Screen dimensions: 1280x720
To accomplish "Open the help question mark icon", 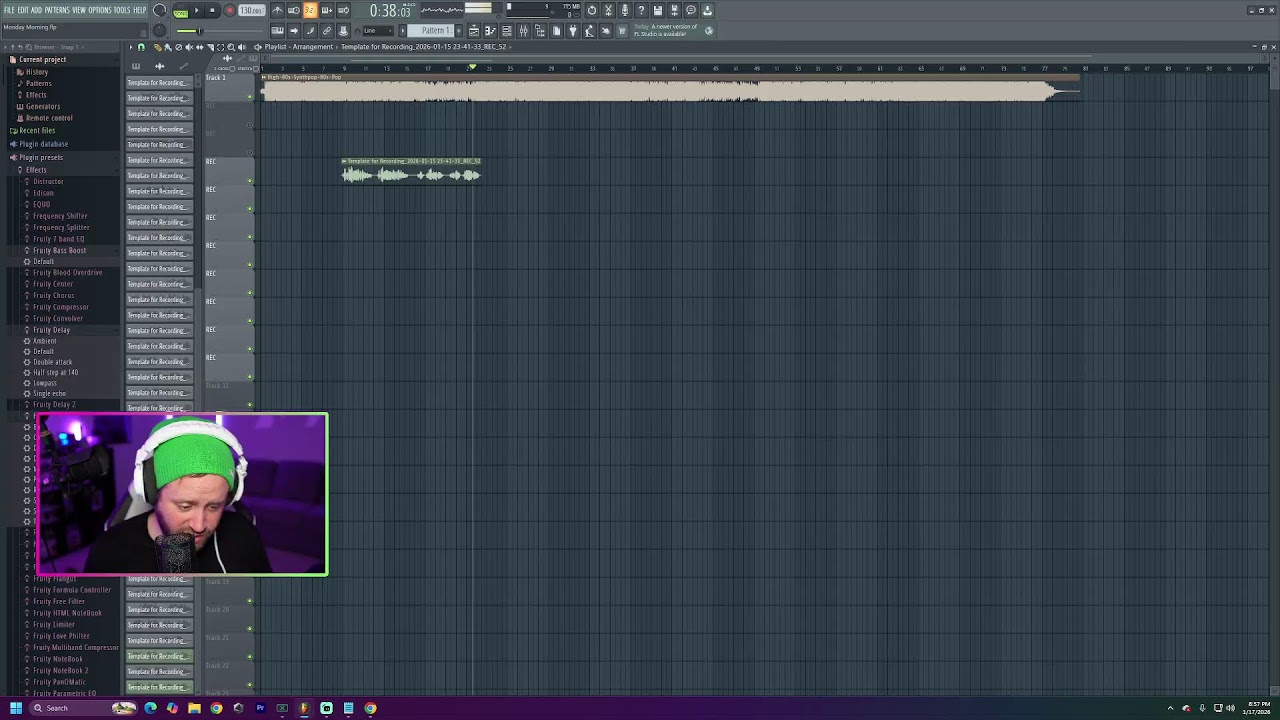I will (641, 10).
